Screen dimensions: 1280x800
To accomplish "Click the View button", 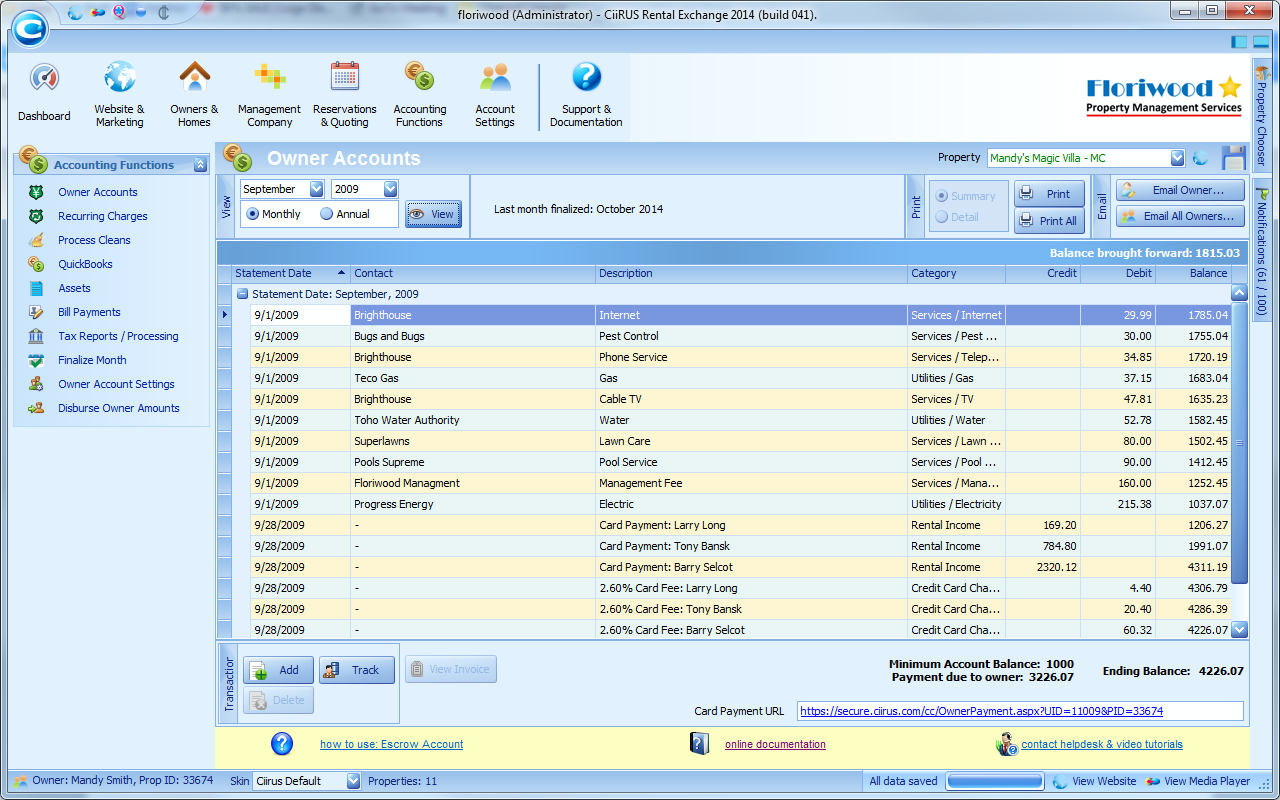I will [433, 214].
